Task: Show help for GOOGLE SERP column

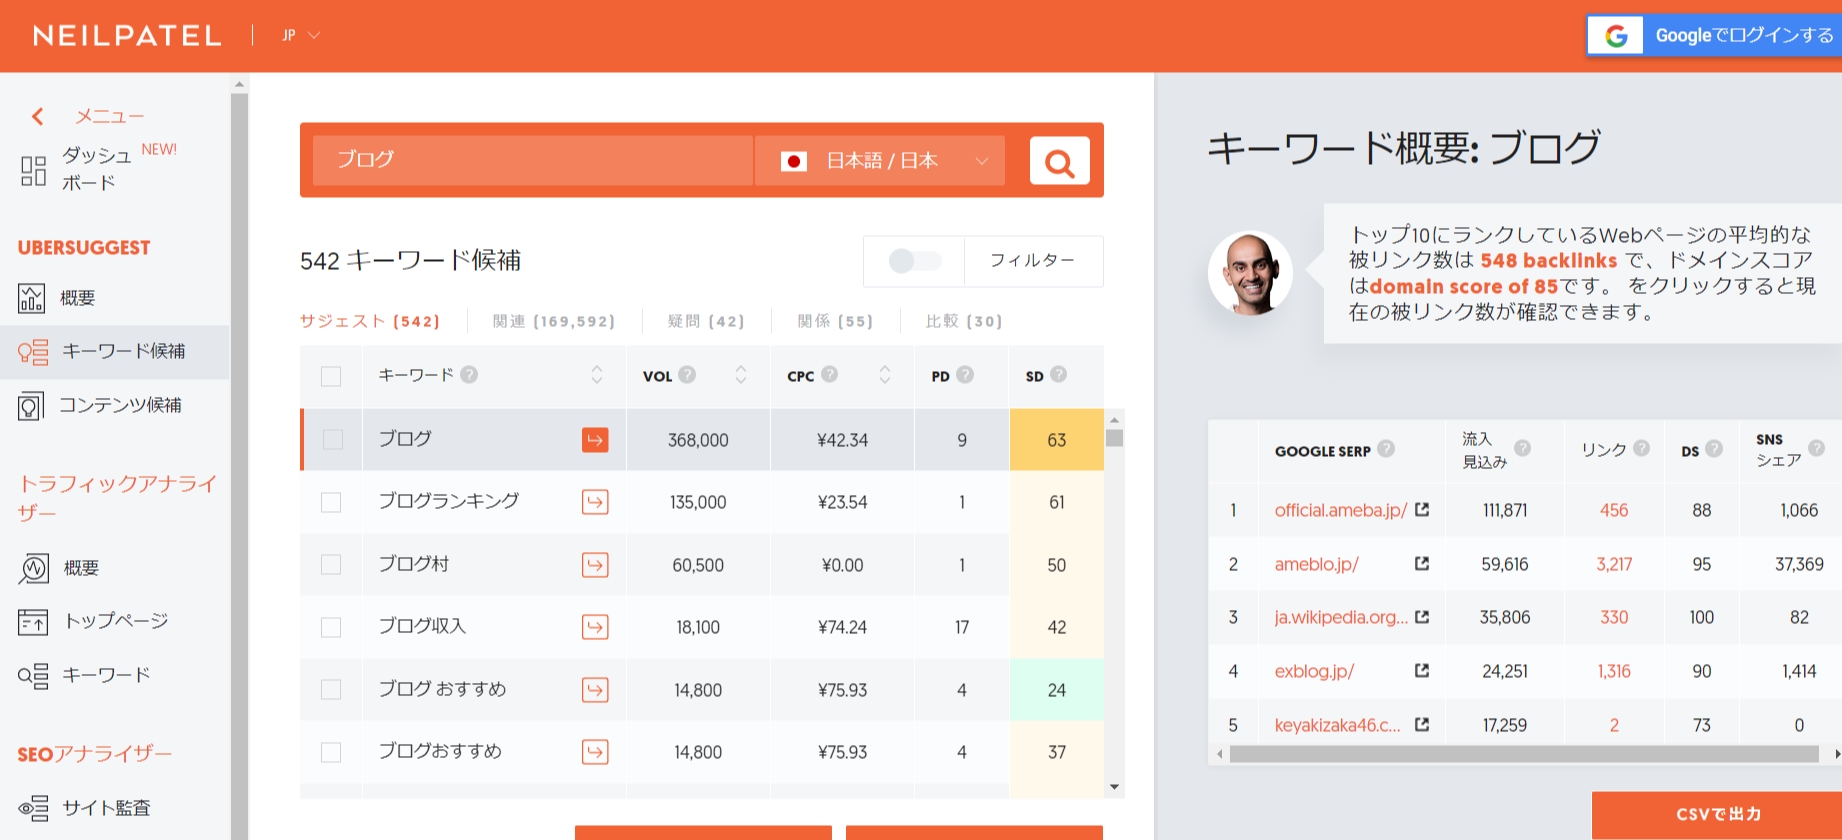Action: coord(1386,449)
